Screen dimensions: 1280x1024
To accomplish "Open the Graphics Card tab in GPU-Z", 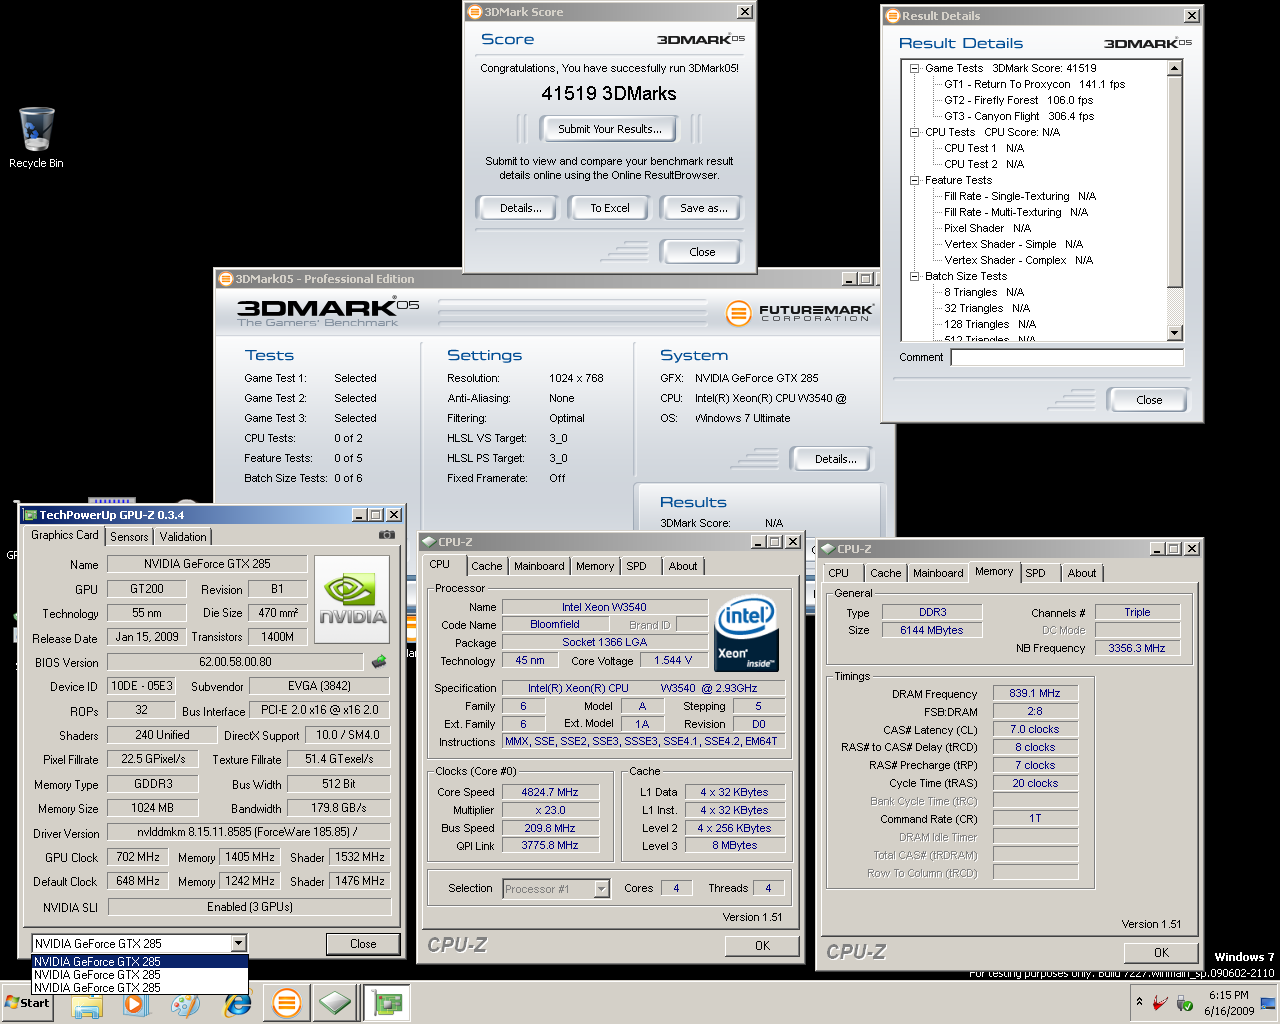I will pos(65,535).
